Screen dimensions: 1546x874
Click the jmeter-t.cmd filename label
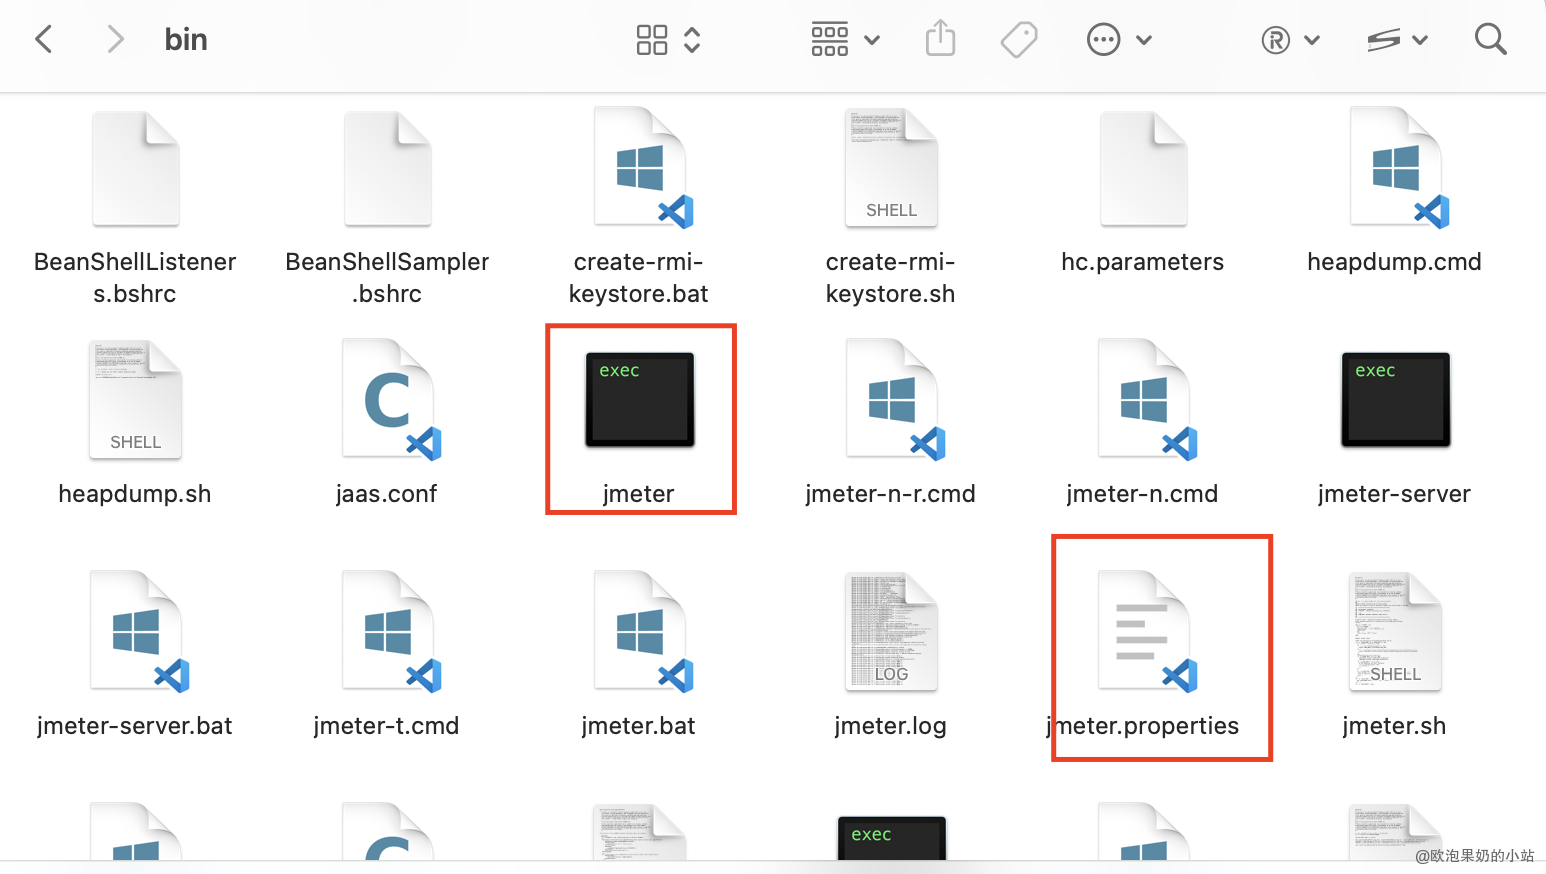[386, 726]
